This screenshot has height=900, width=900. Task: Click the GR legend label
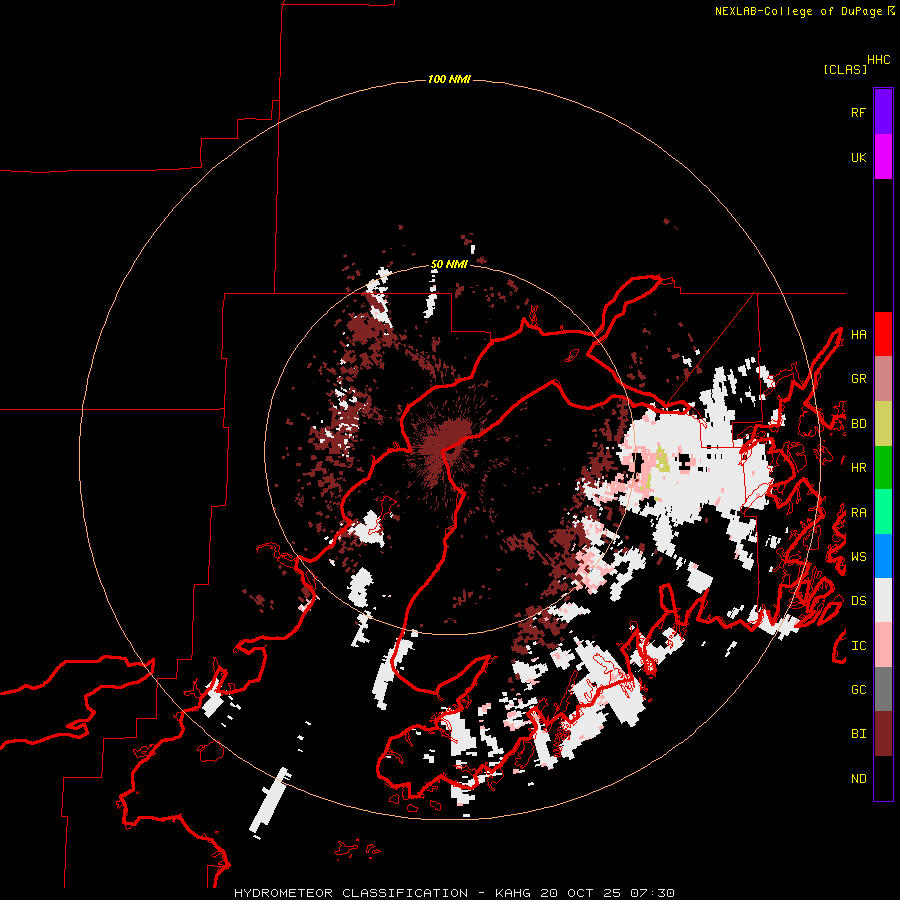click(x=858, y=379)
